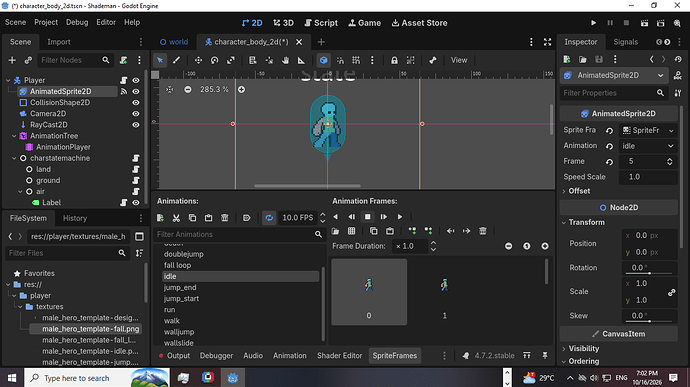690x387 pixels.
Task: Toggle Label node visibility
Action: 136,203
